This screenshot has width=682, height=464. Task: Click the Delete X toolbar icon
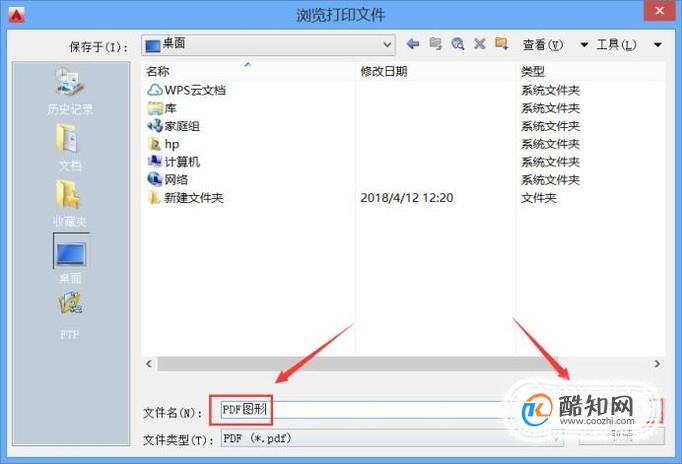(x=480, y=43)
